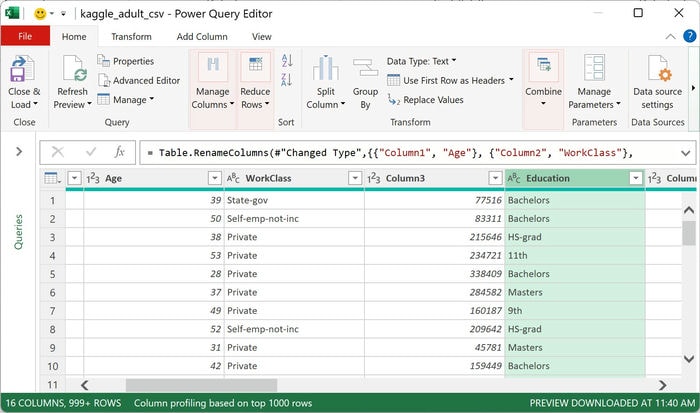Click the Refresh Preview icon
The width and height of the screenshot is (700, 413).
[75, 68]
